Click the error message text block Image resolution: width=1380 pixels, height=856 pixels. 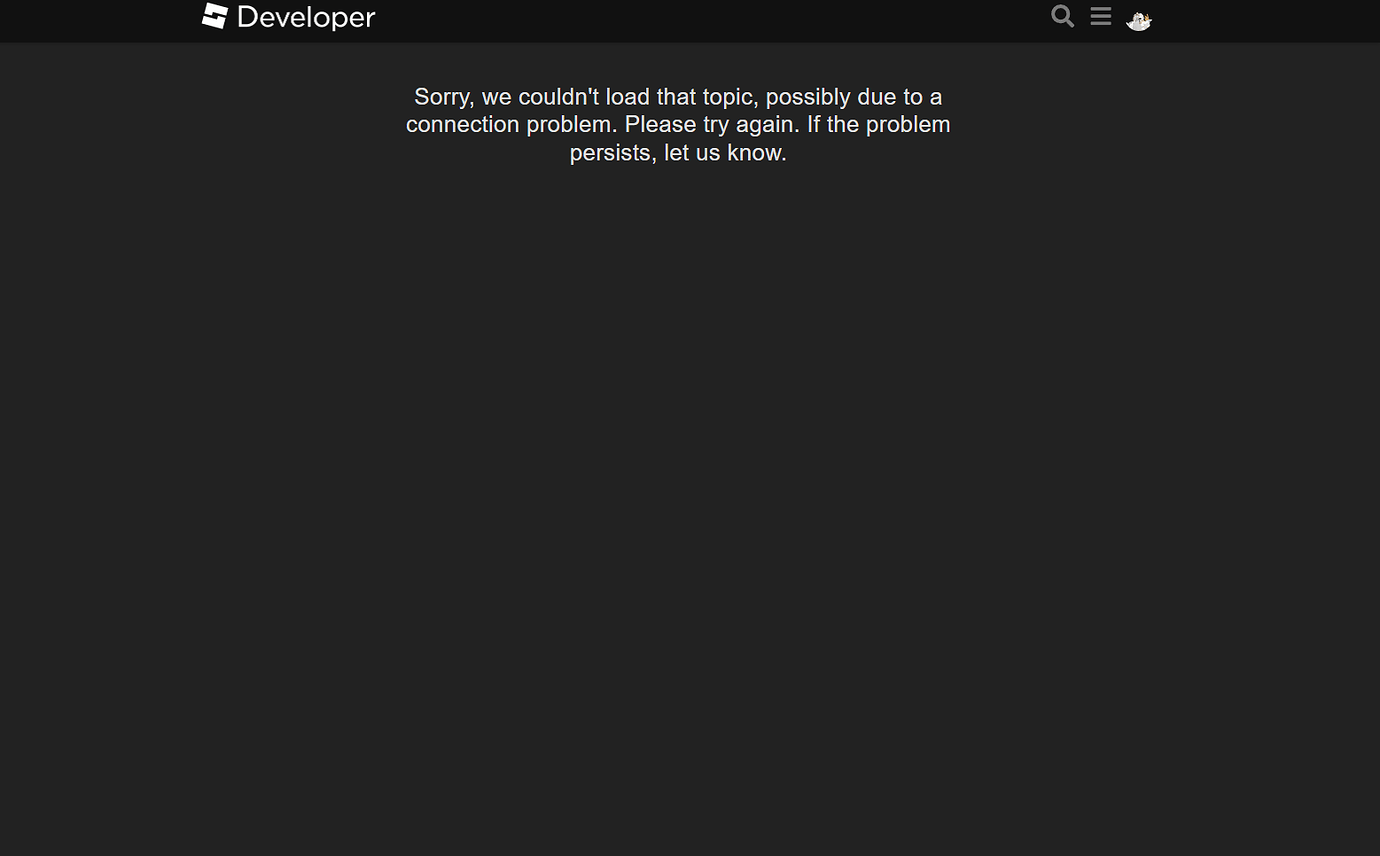678,124
